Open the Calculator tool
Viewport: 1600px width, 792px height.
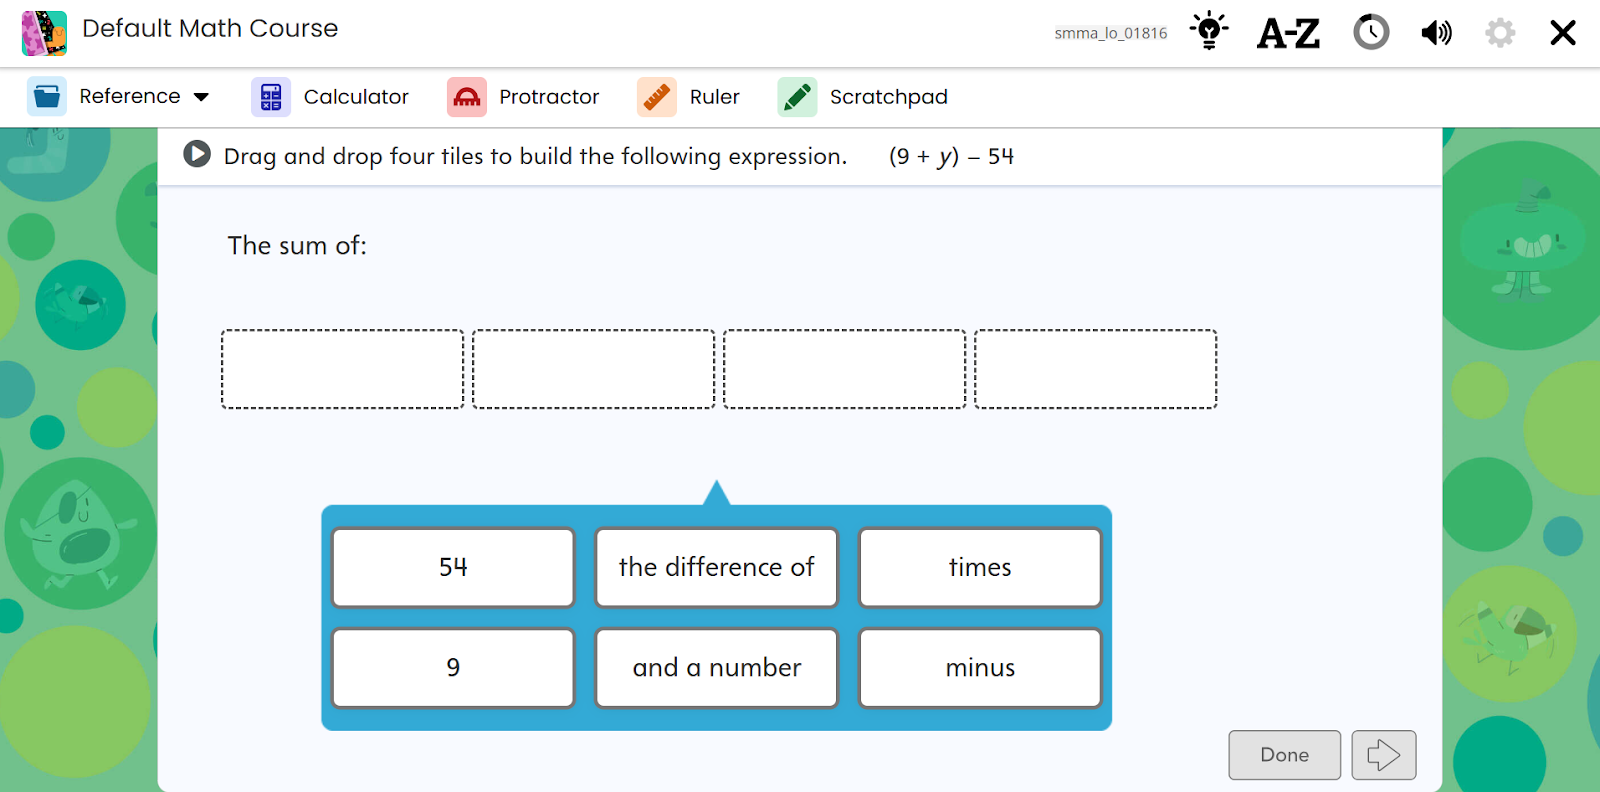coord(330,97)
